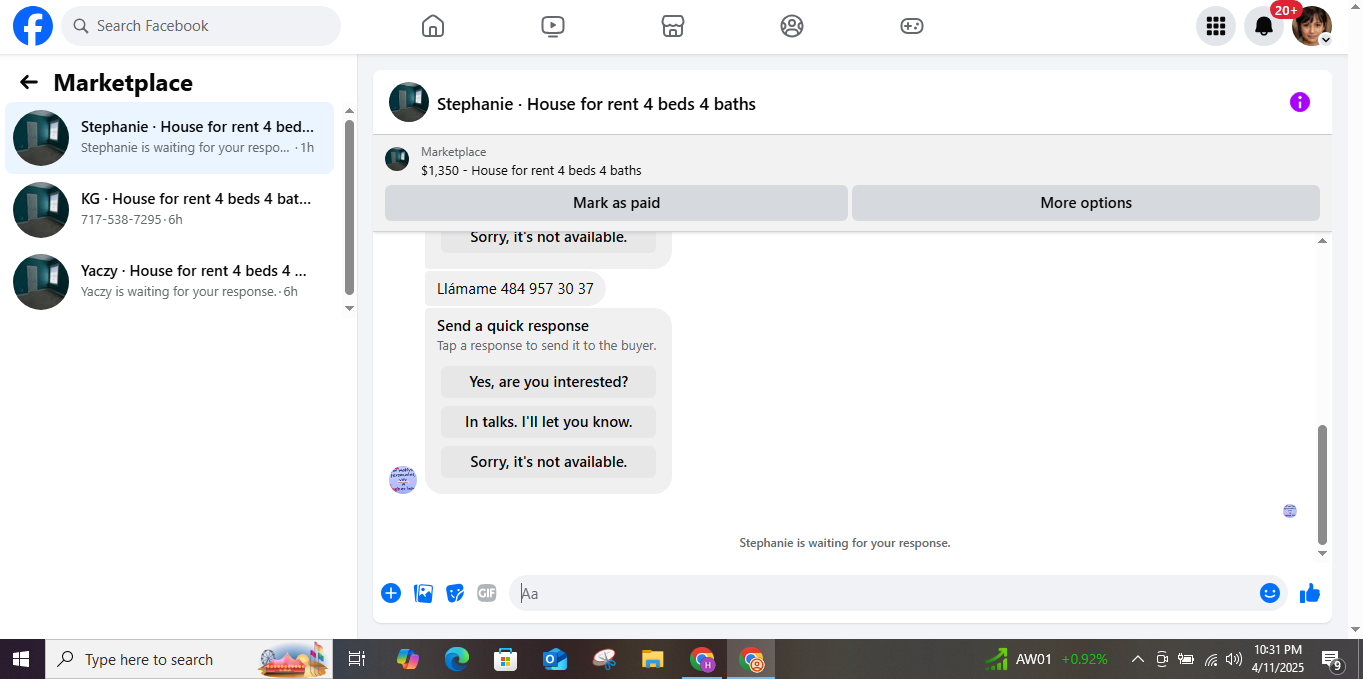Focus the Search Facebook field
Viewport: 1363px width, 679px height.
(x=201, y=26)
